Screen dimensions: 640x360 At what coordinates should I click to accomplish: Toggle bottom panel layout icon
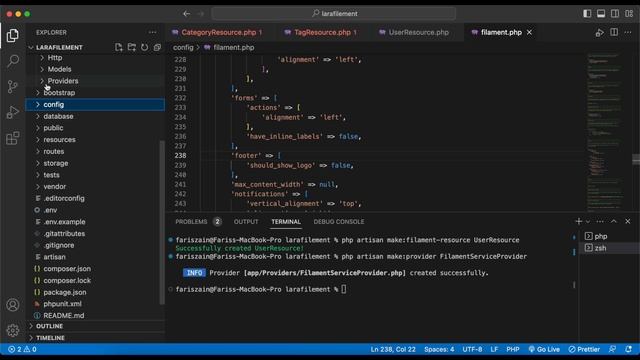coord(601,13)
